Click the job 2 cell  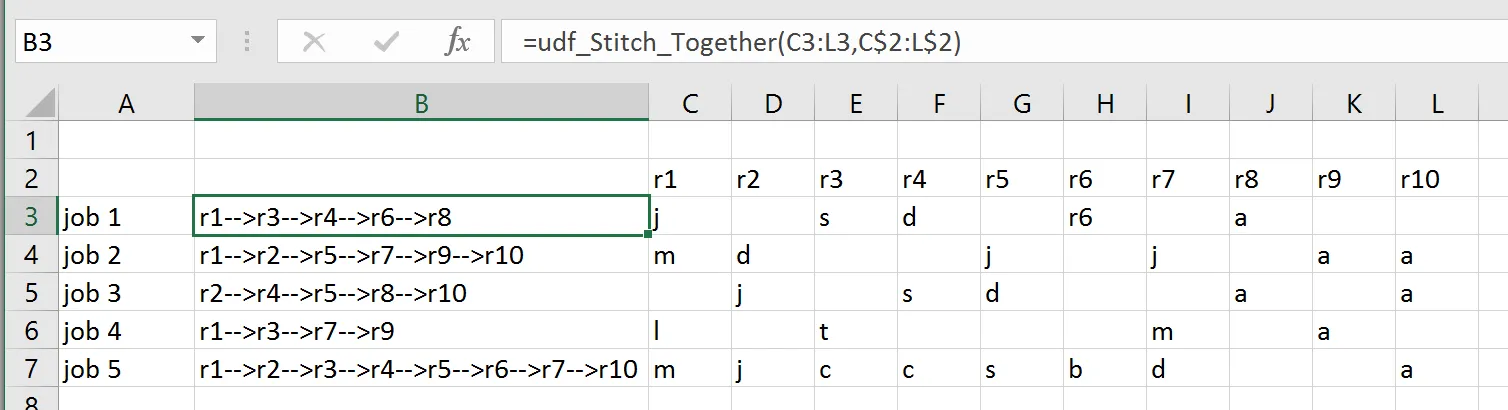pos(126,255)
